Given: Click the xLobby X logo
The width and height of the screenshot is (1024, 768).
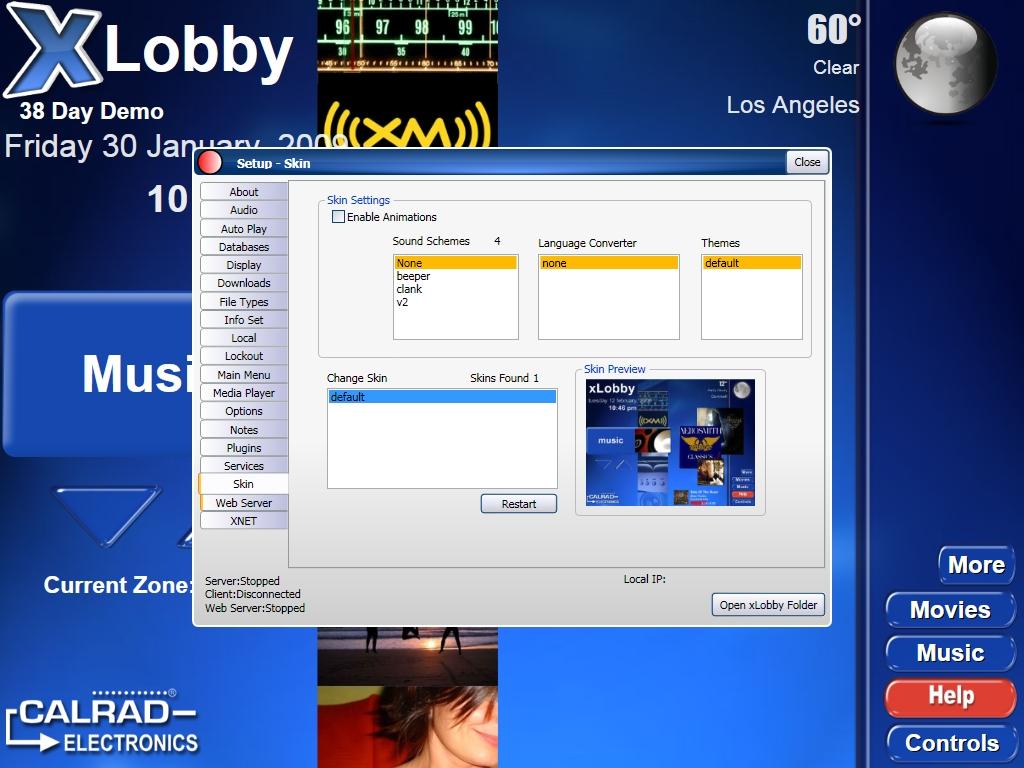Looking at the screenshot, I should tap(54, 50).
